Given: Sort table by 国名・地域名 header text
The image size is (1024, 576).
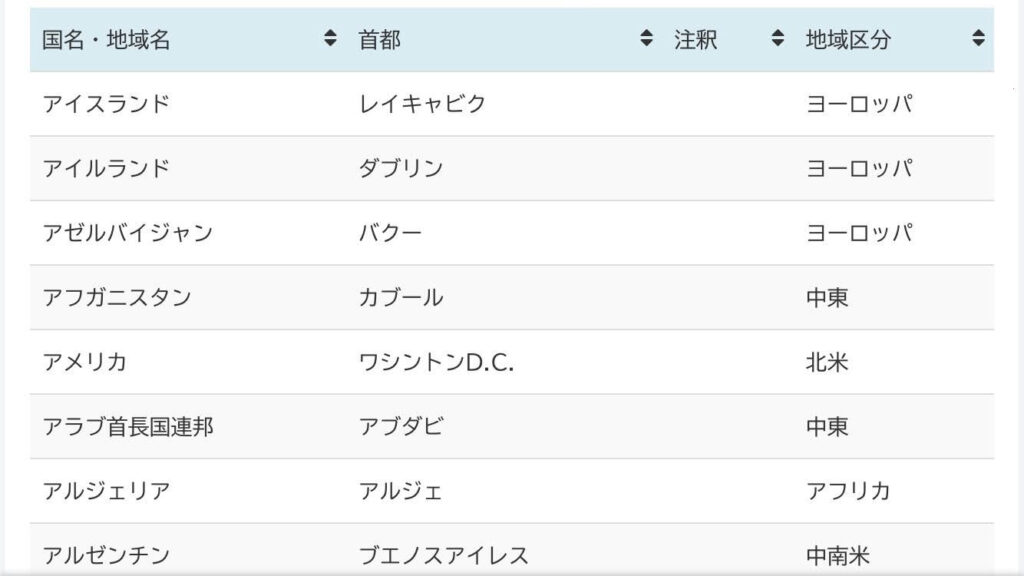Looking at the screenshot, I should point(106,40).
